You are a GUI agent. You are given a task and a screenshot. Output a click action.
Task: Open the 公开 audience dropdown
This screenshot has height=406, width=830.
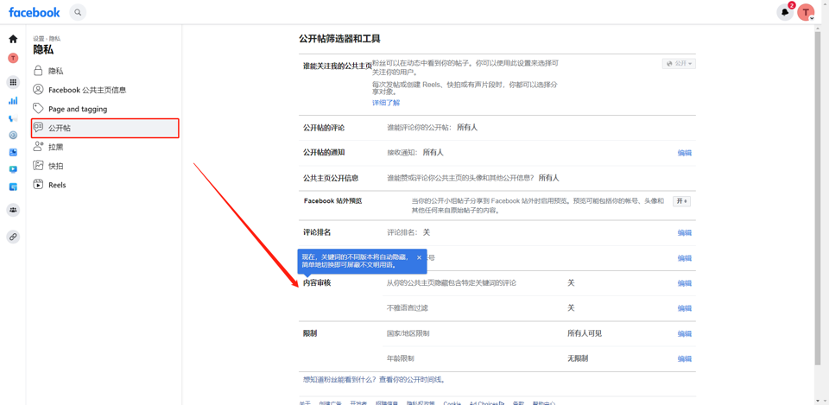[x=679, y=63]
